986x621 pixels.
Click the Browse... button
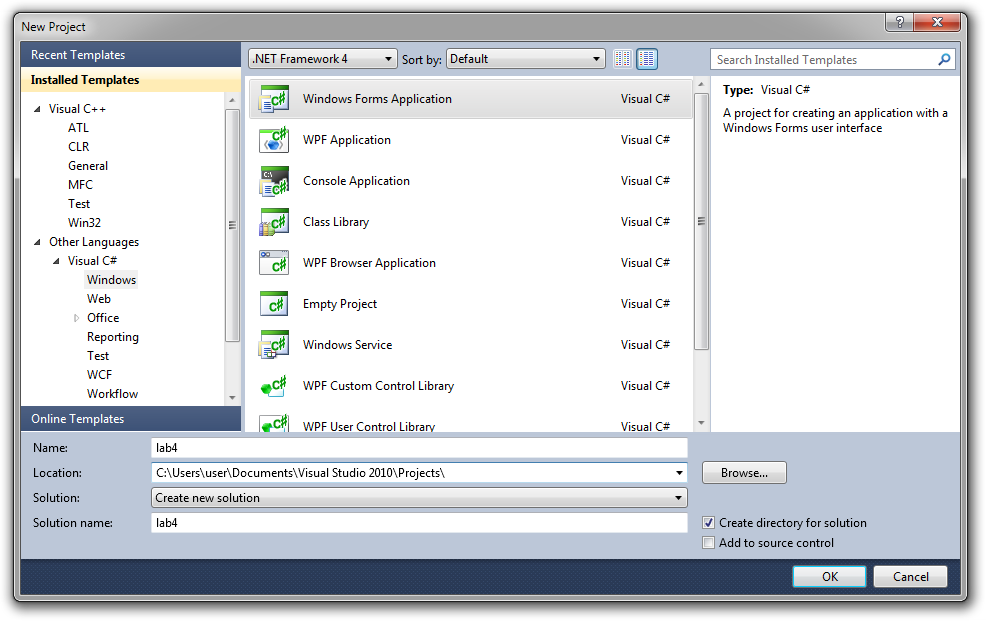pos(744,473)
